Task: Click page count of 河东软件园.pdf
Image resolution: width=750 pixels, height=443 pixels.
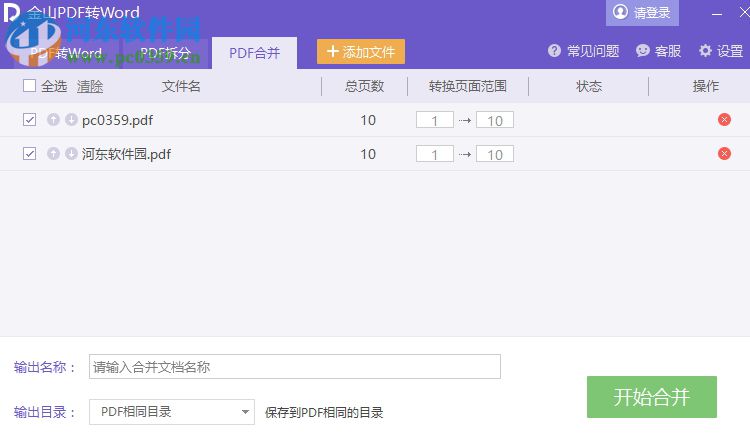Action: 368,154
